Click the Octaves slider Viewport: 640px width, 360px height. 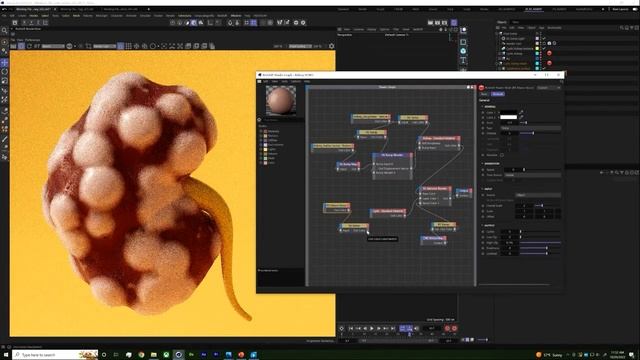pos(540,133)
